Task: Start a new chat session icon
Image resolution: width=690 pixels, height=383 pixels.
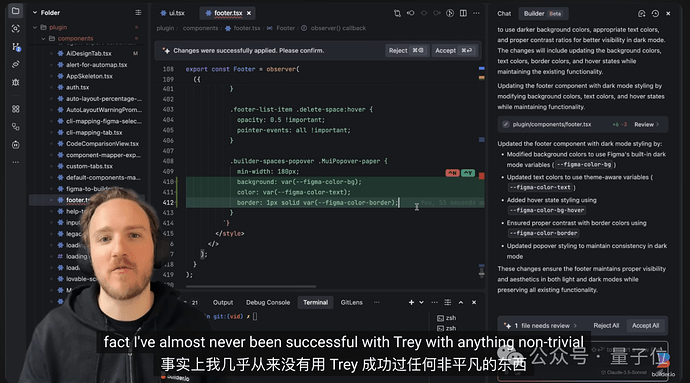Action: click(x=642, y=14)
